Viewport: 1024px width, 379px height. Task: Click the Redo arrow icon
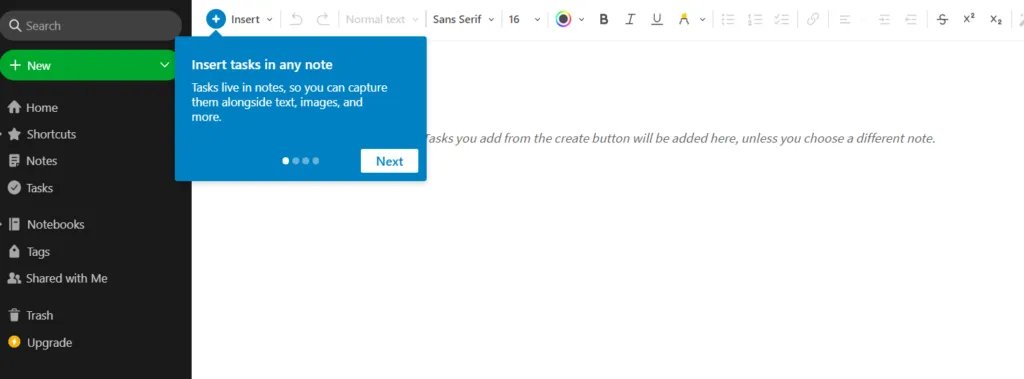click(323, 19)
